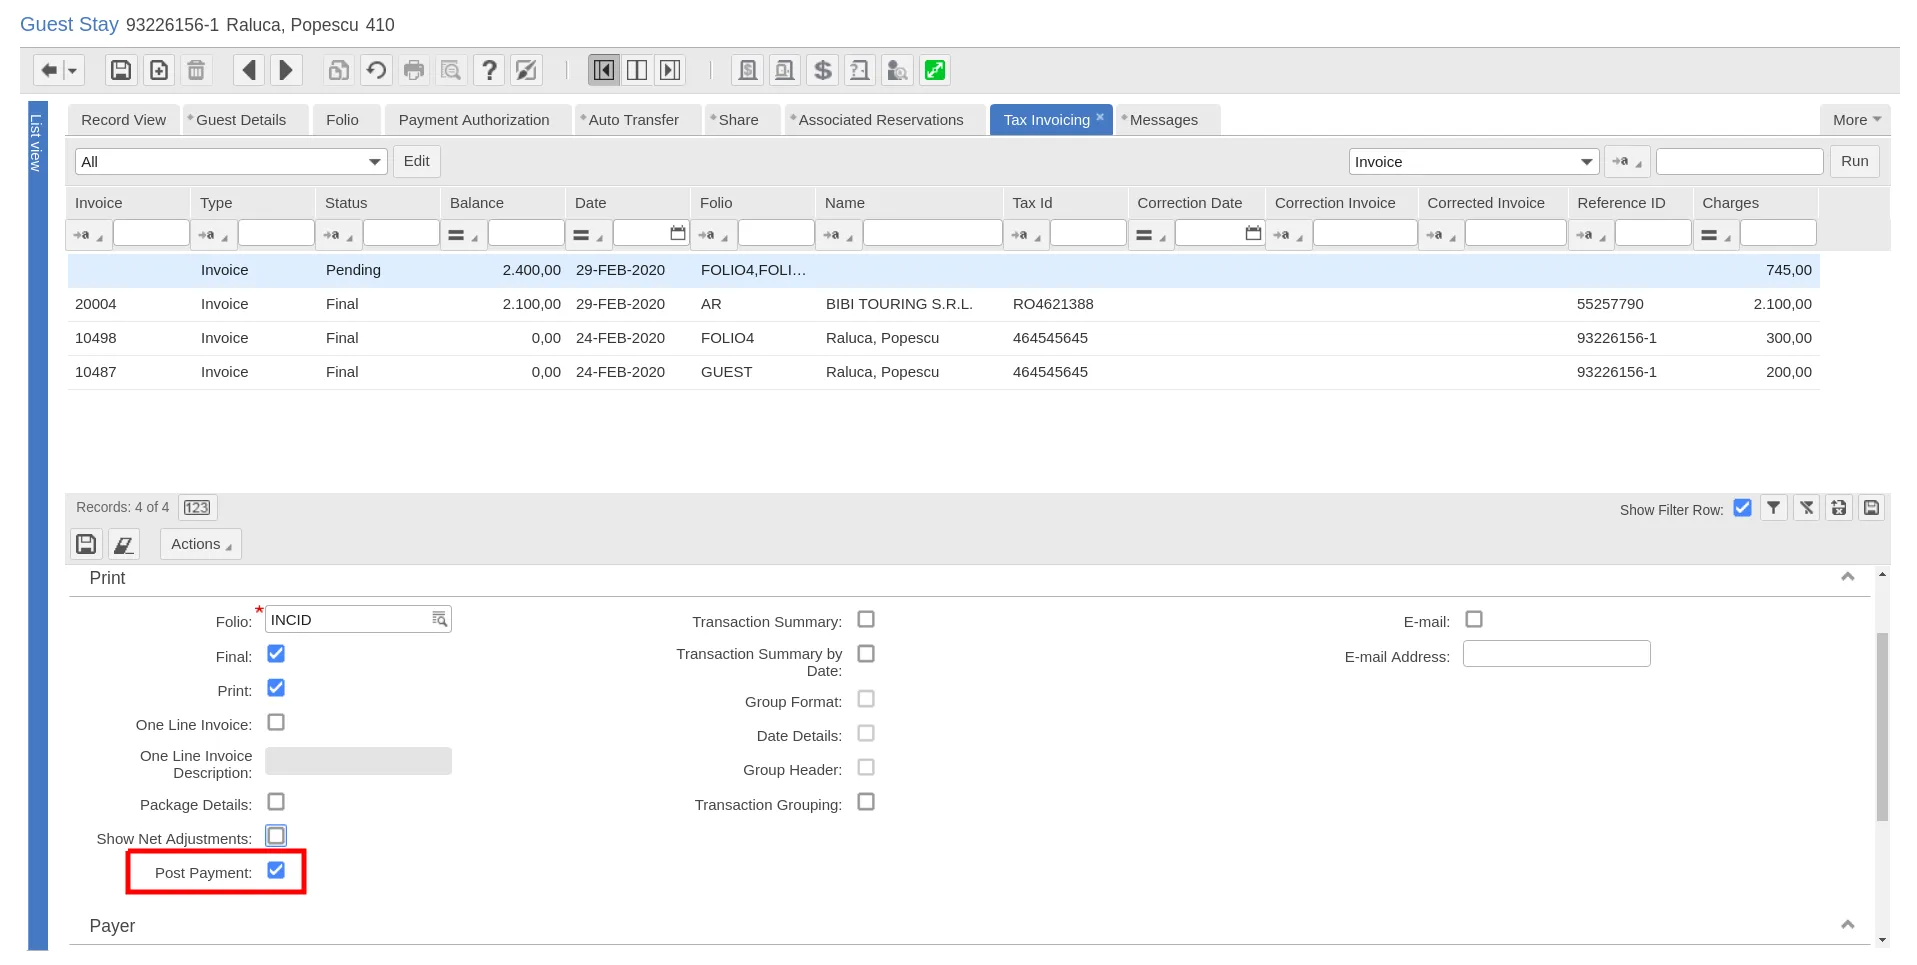Expand the More tabs menu

click(1856, 120)
